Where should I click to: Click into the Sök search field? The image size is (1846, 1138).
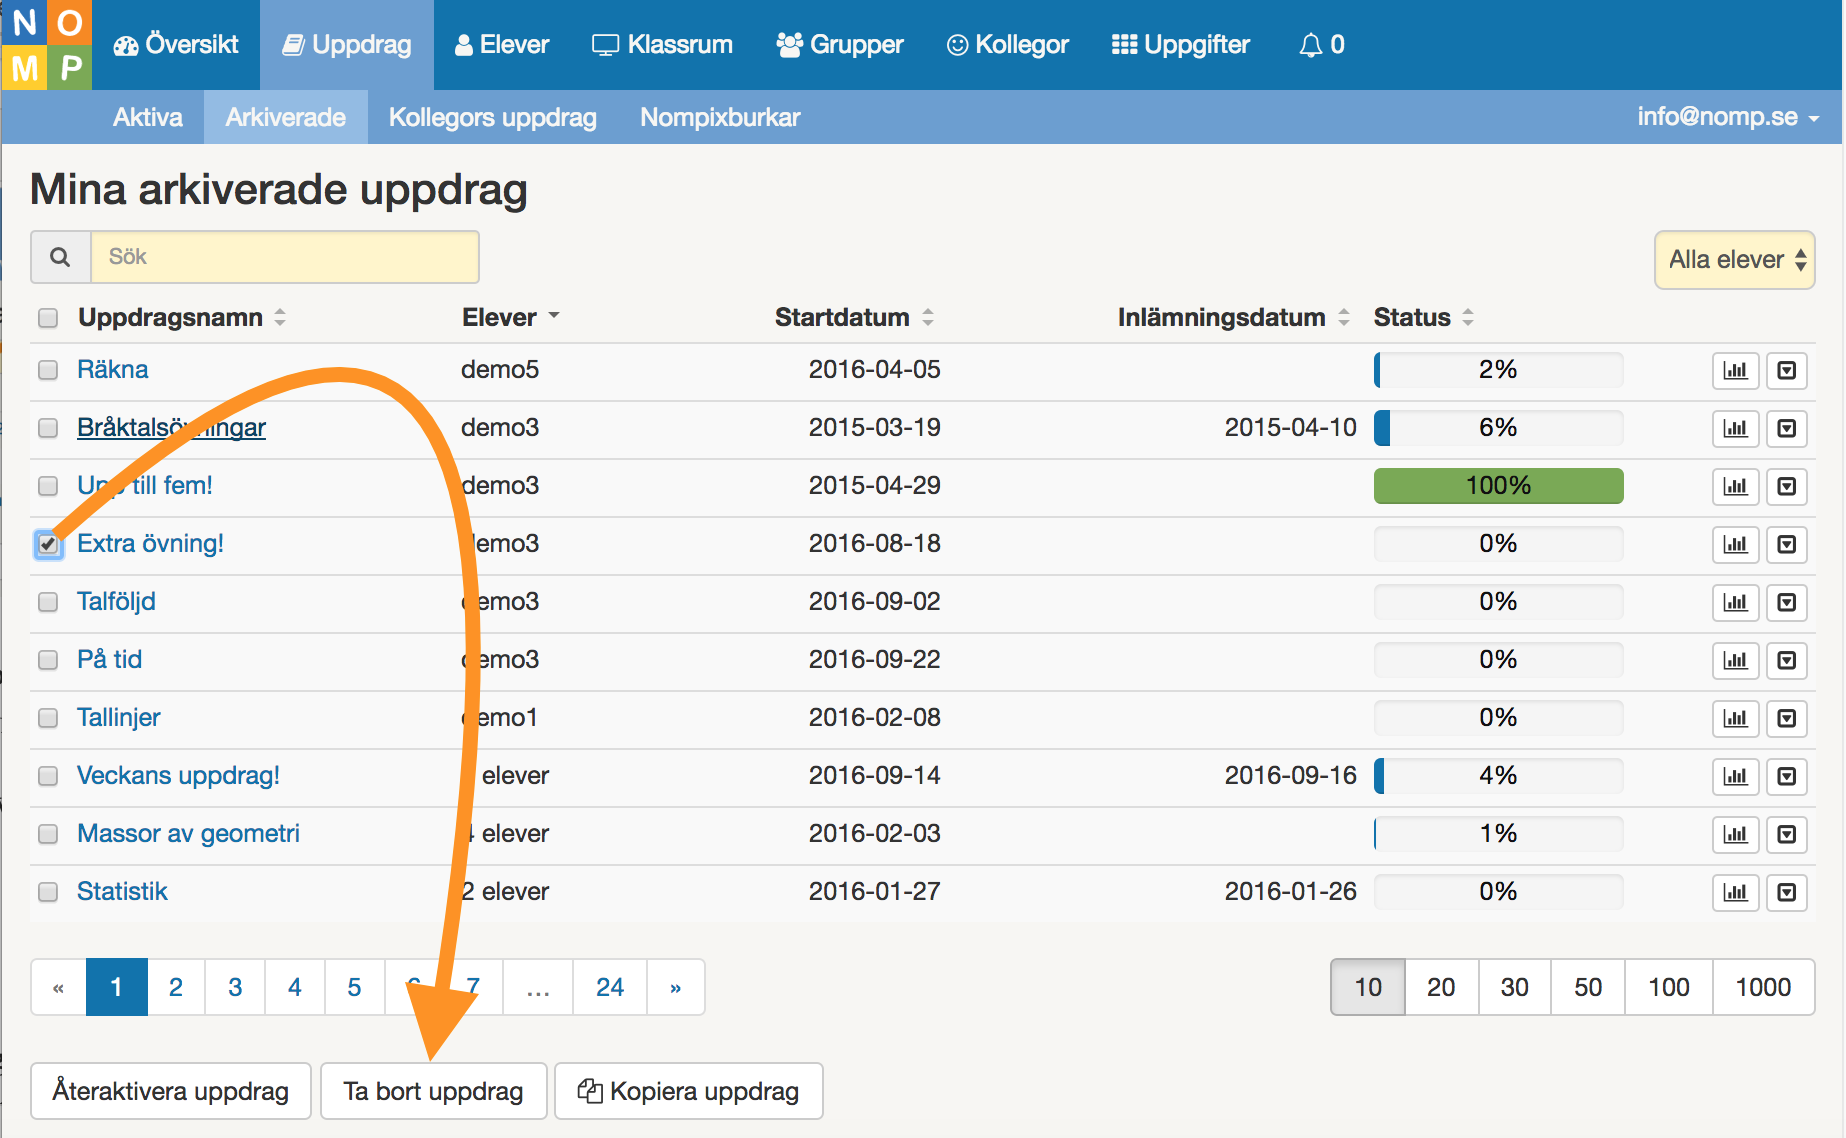(285, 257)
